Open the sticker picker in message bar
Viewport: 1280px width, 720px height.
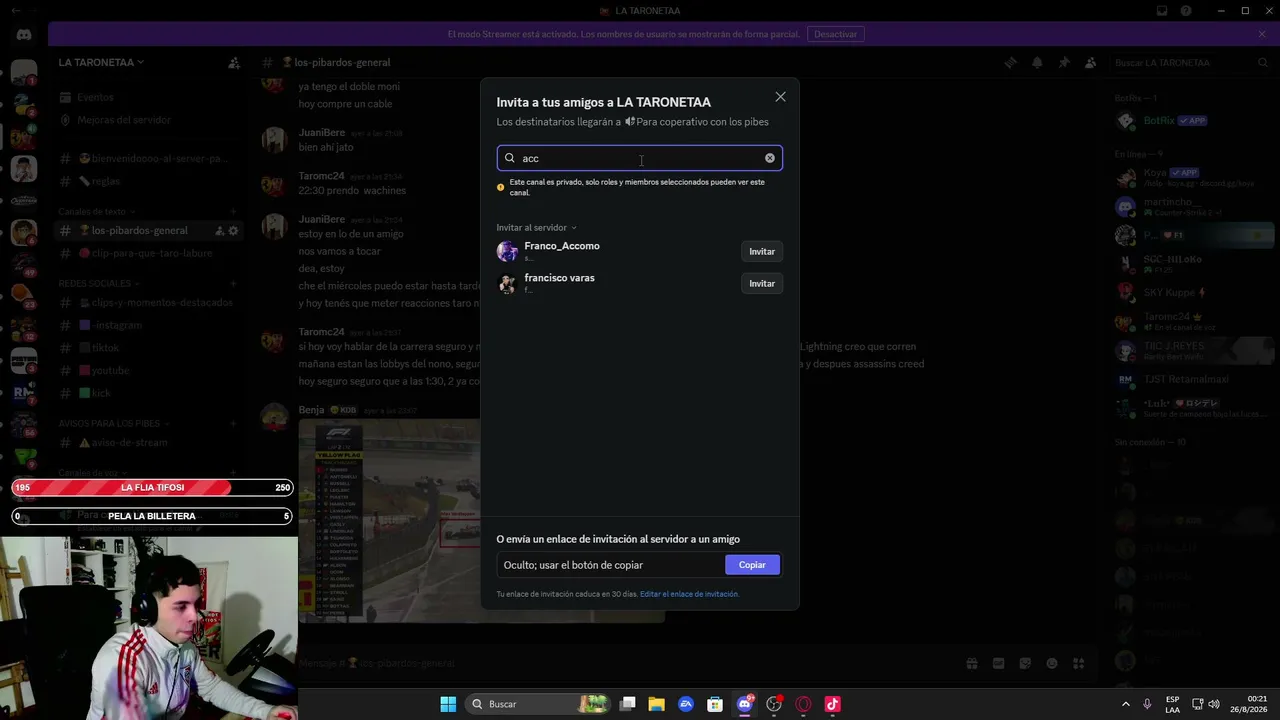pos(1025,663)
